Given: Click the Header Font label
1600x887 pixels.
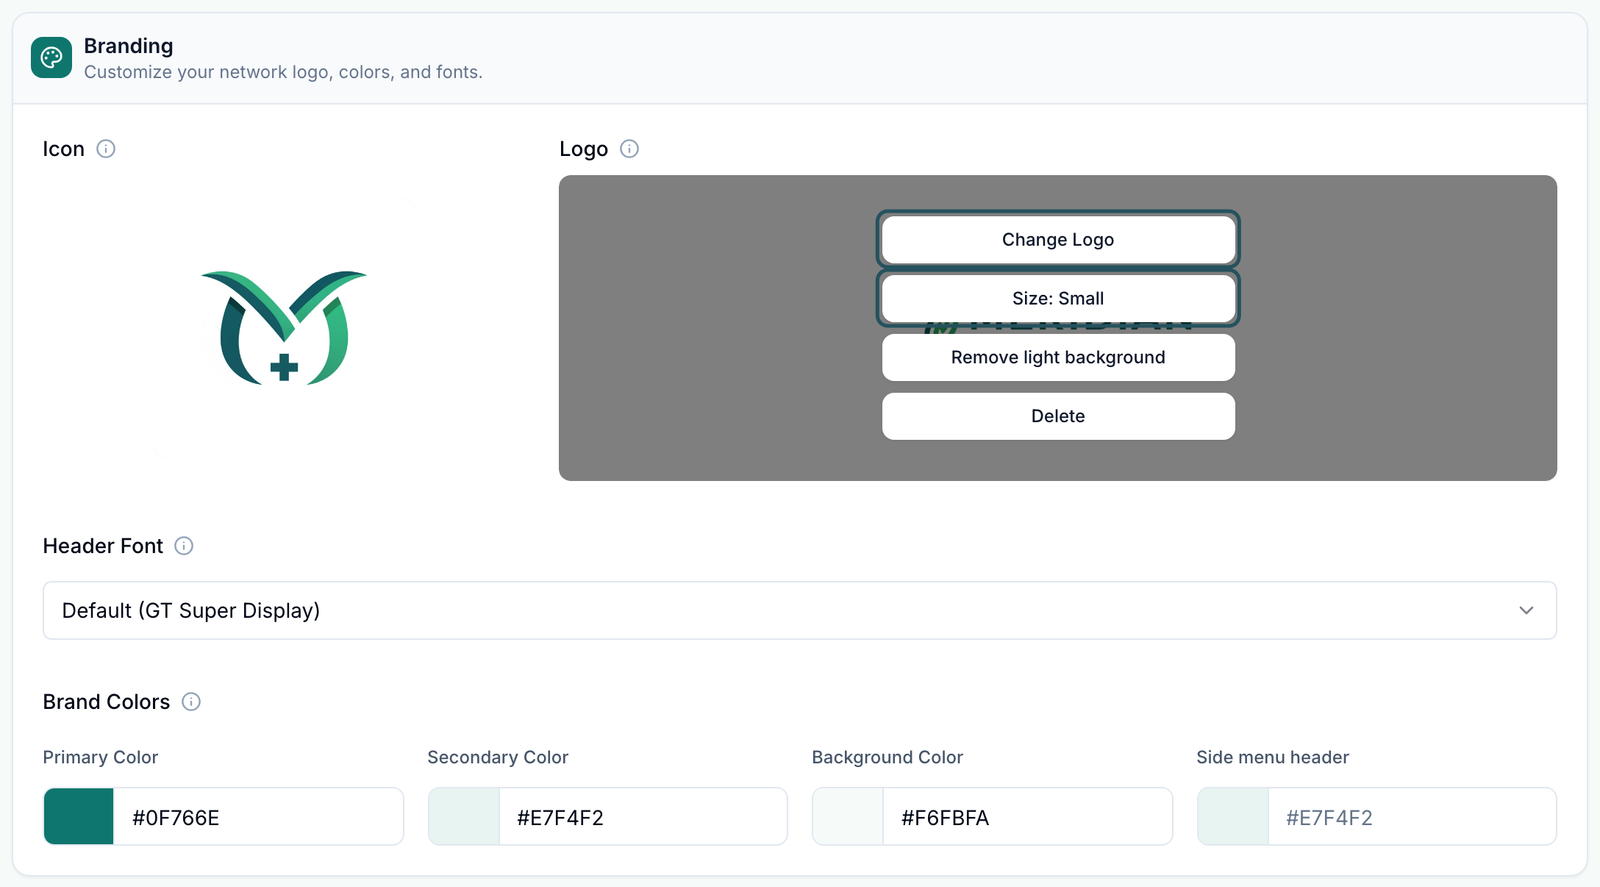Looking at the screenshot, I should click(103, 546).
